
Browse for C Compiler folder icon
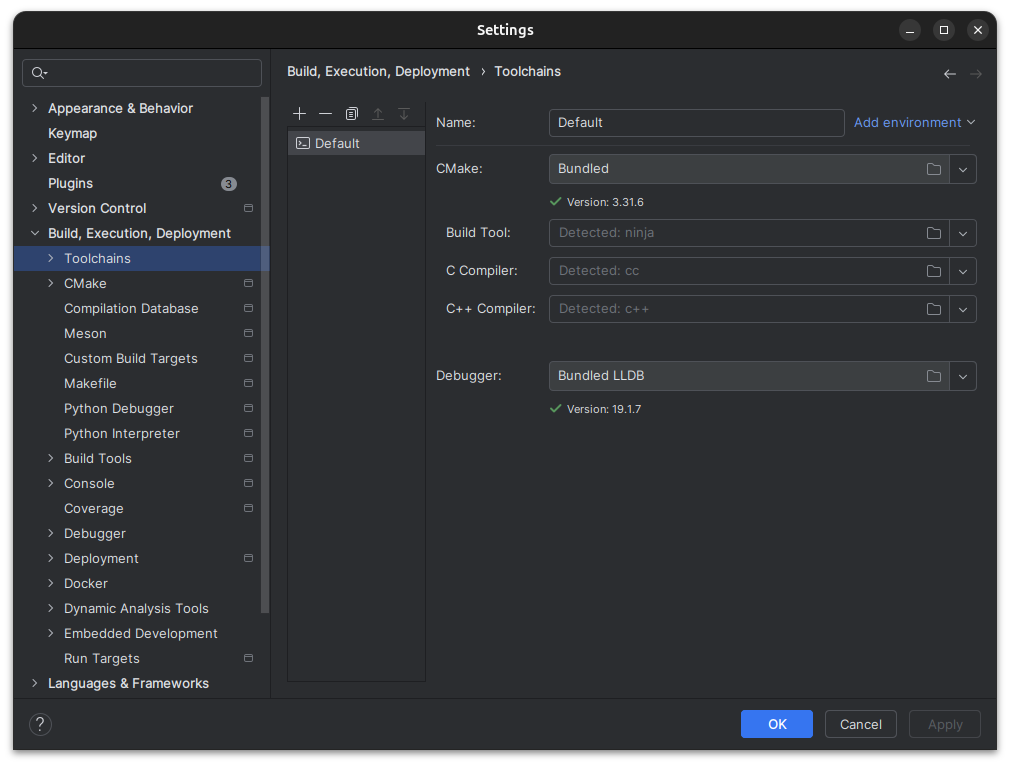[x=933, y=271]
